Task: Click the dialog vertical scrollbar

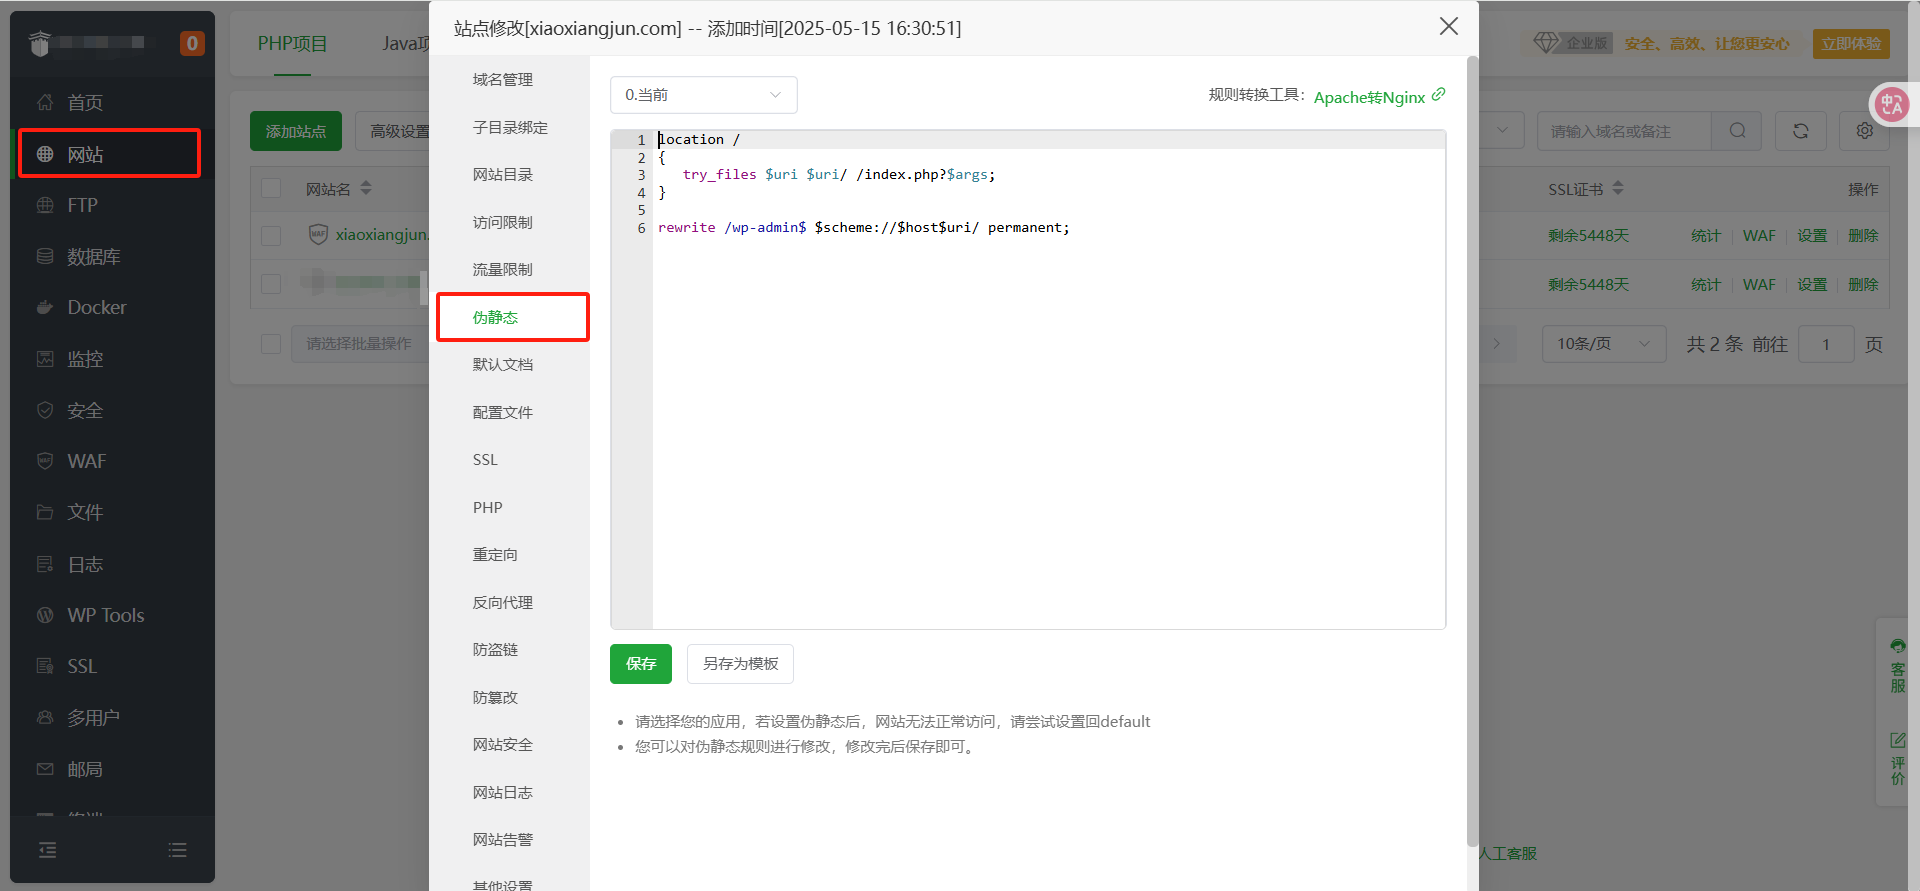Action: [1472, 450]
